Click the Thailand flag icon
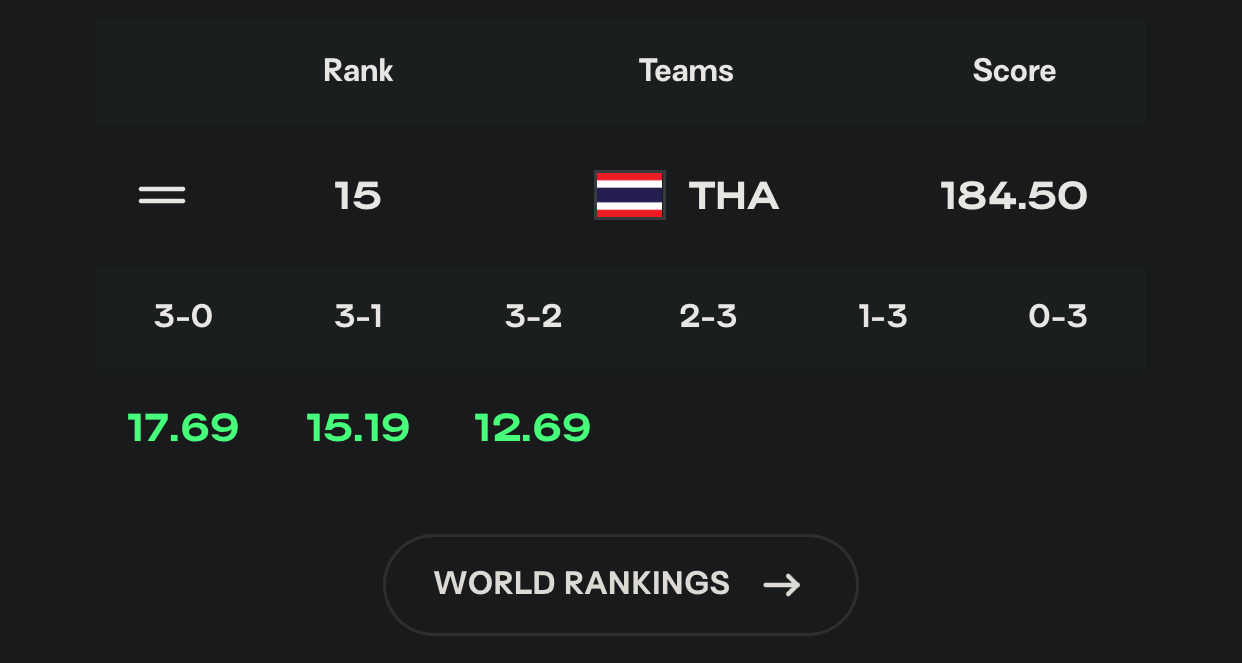 point(630,195)
